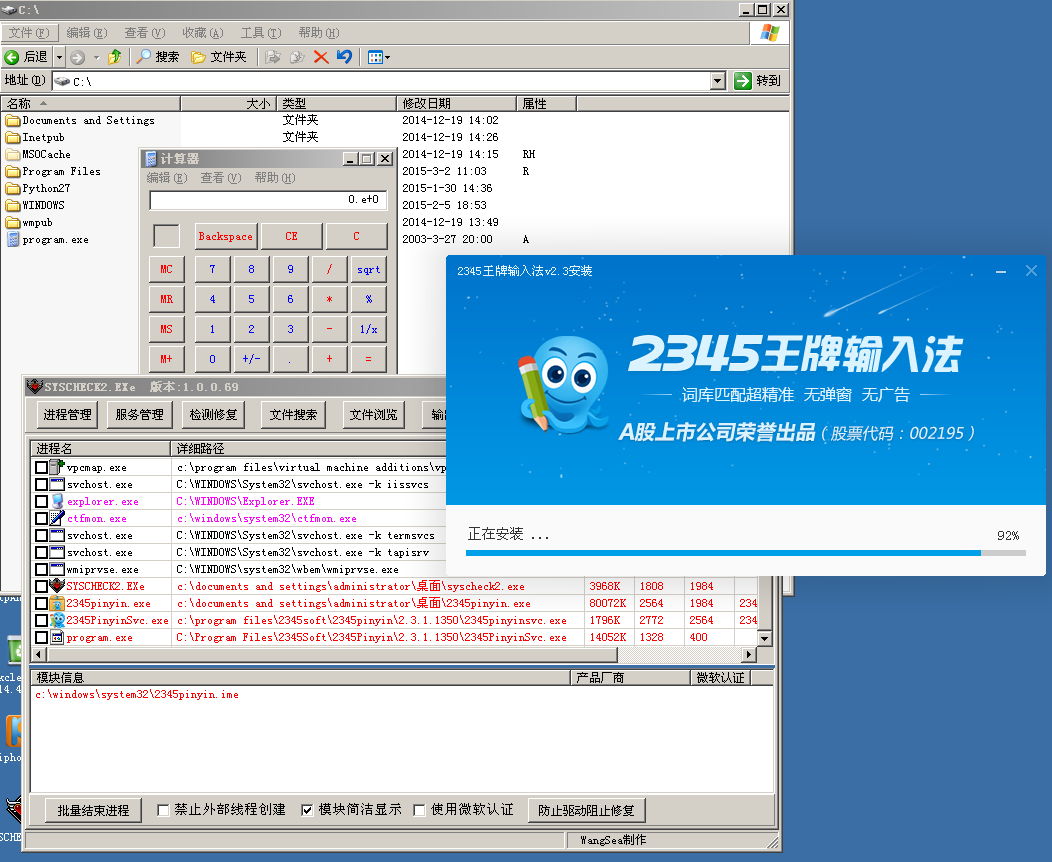Screen dimensions: 1052x862
Task: Open the 查看(V) menu in Explorer
Action: [x=144, y=33]
